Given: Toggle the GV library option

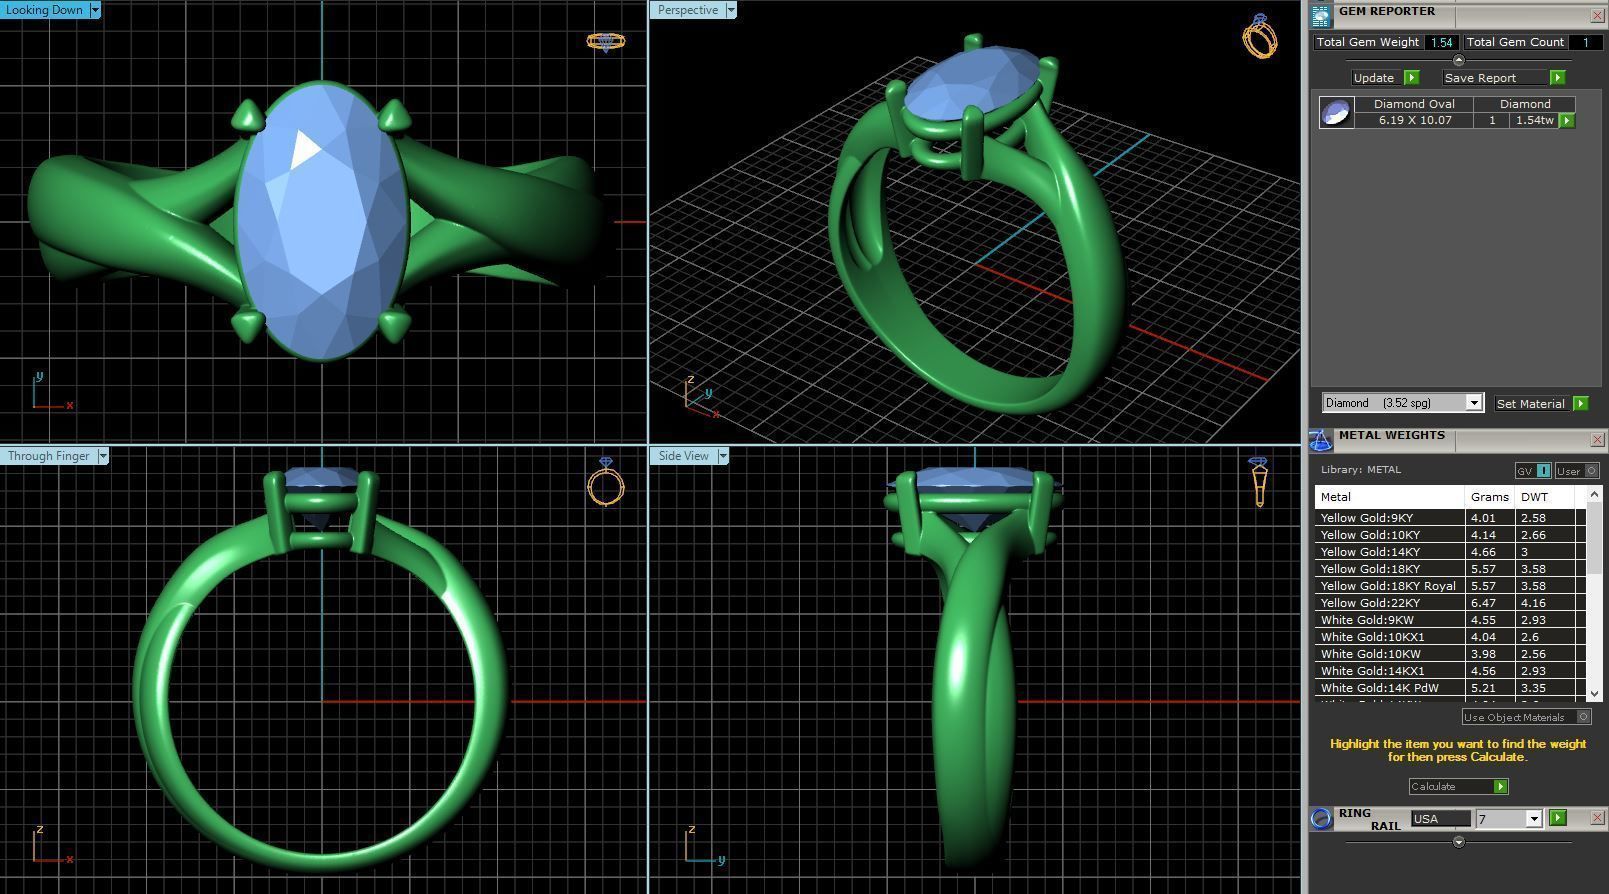Looking at the screenshot, I should tap(1533, 471).
